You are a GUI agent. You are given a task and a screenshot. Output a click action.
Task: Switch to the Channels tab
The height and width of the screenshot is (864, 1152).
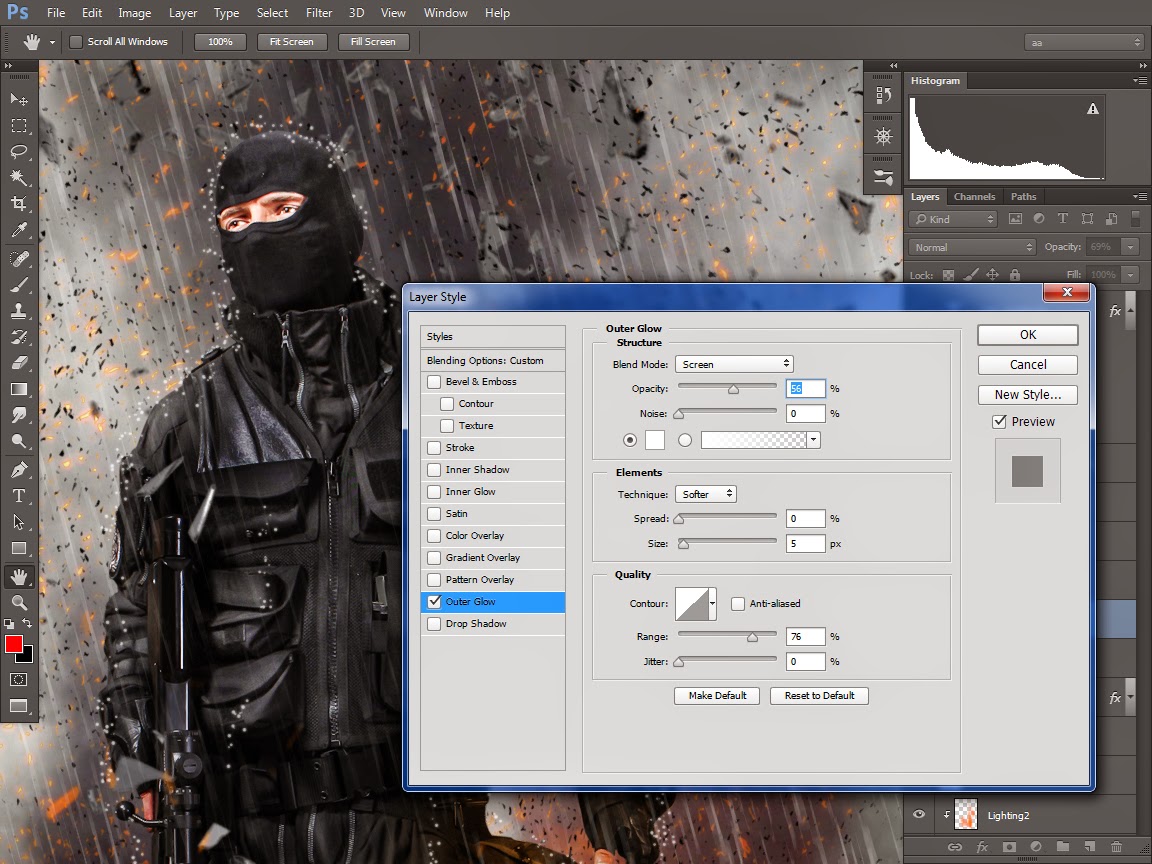974,197
